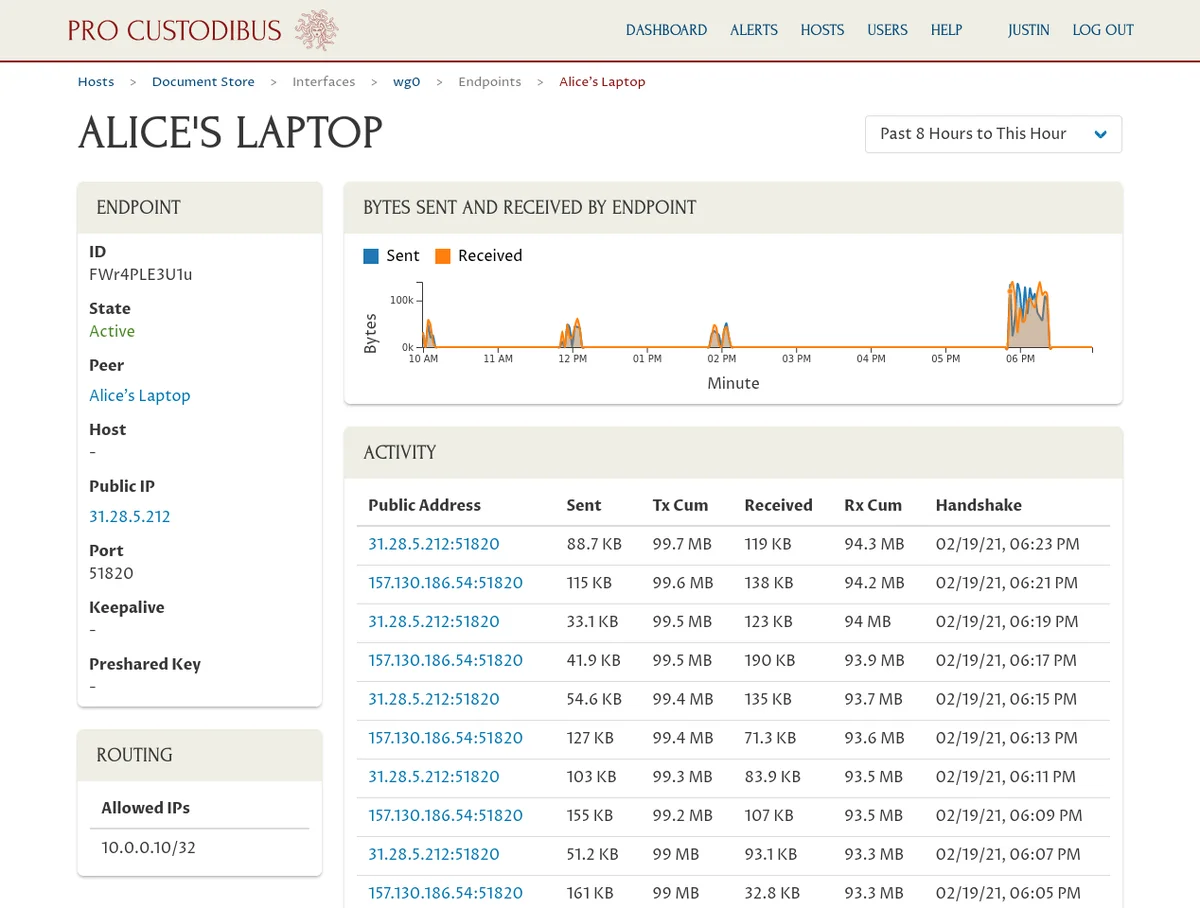Viewport: 1200px width, 908px height.
Task: Select wg0 interface in the breadcrumb
Action: tap(406, 82)
